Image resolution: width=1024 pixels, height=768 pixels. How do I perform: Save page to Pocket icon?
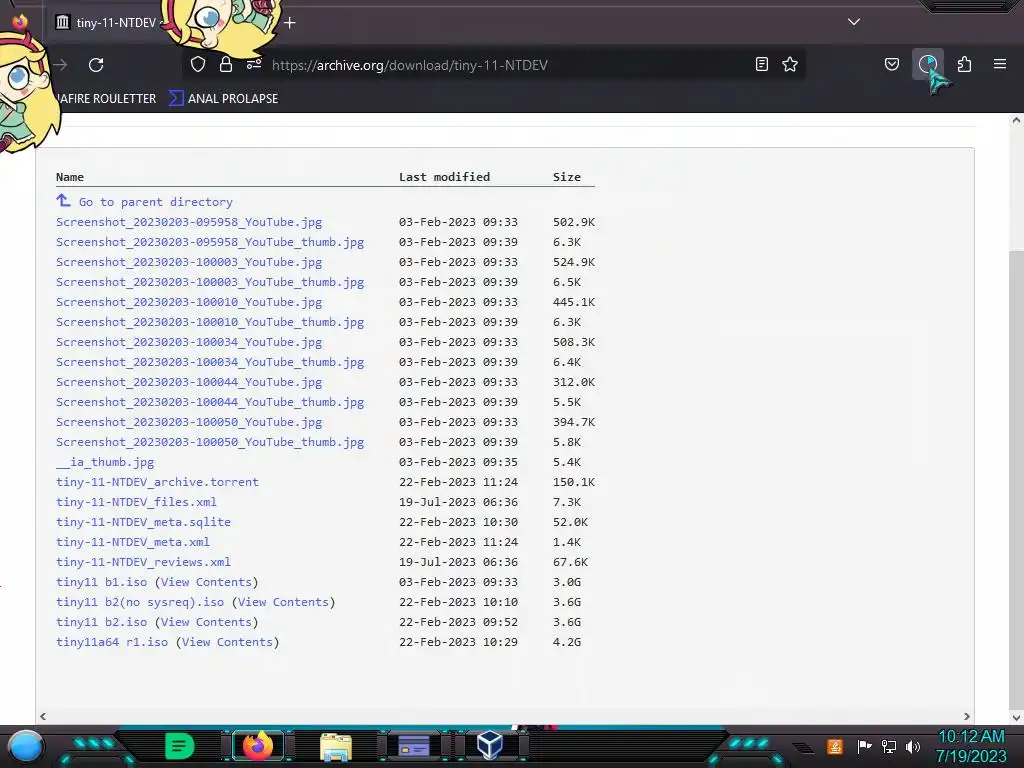[x=891, y=64]
